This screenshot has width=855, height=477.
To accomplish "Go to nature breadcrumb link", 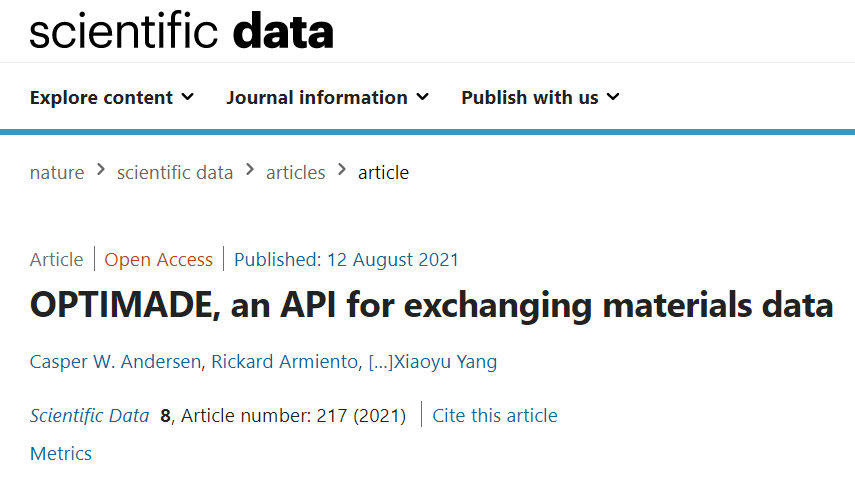I will (x=57, y=173).
